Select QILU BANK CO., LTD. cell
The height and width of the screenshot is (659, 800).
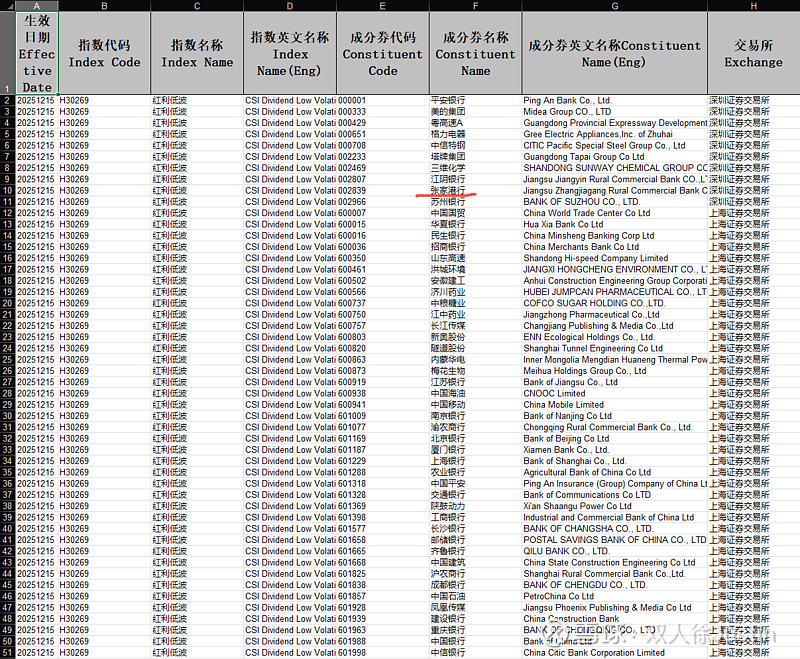pyautogui.click(x=614, y=551)
